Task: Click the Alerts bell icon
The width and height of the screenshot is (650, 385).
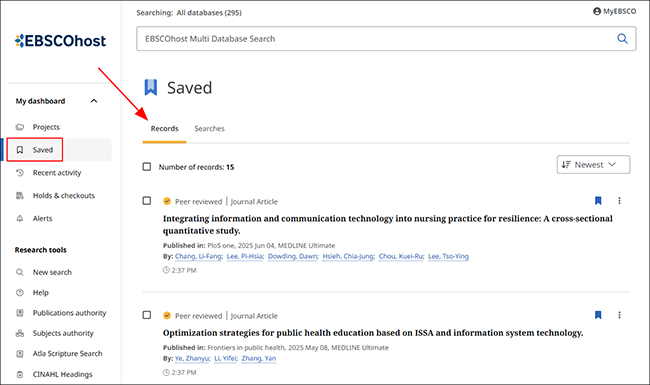Action: coord(19,218)
